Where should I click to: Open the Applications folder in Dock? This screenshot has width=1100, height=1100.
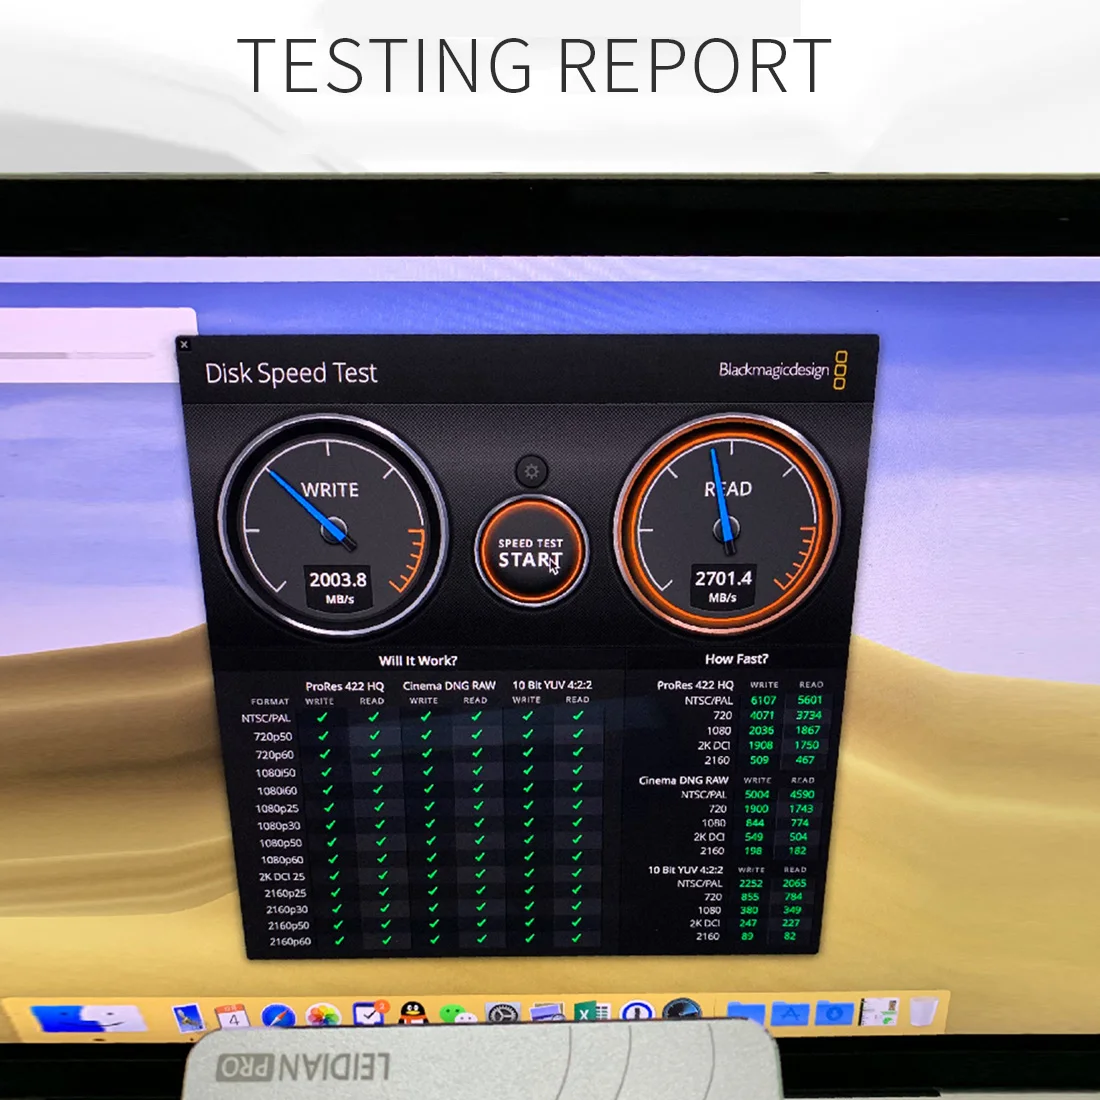coord(791,1013)
